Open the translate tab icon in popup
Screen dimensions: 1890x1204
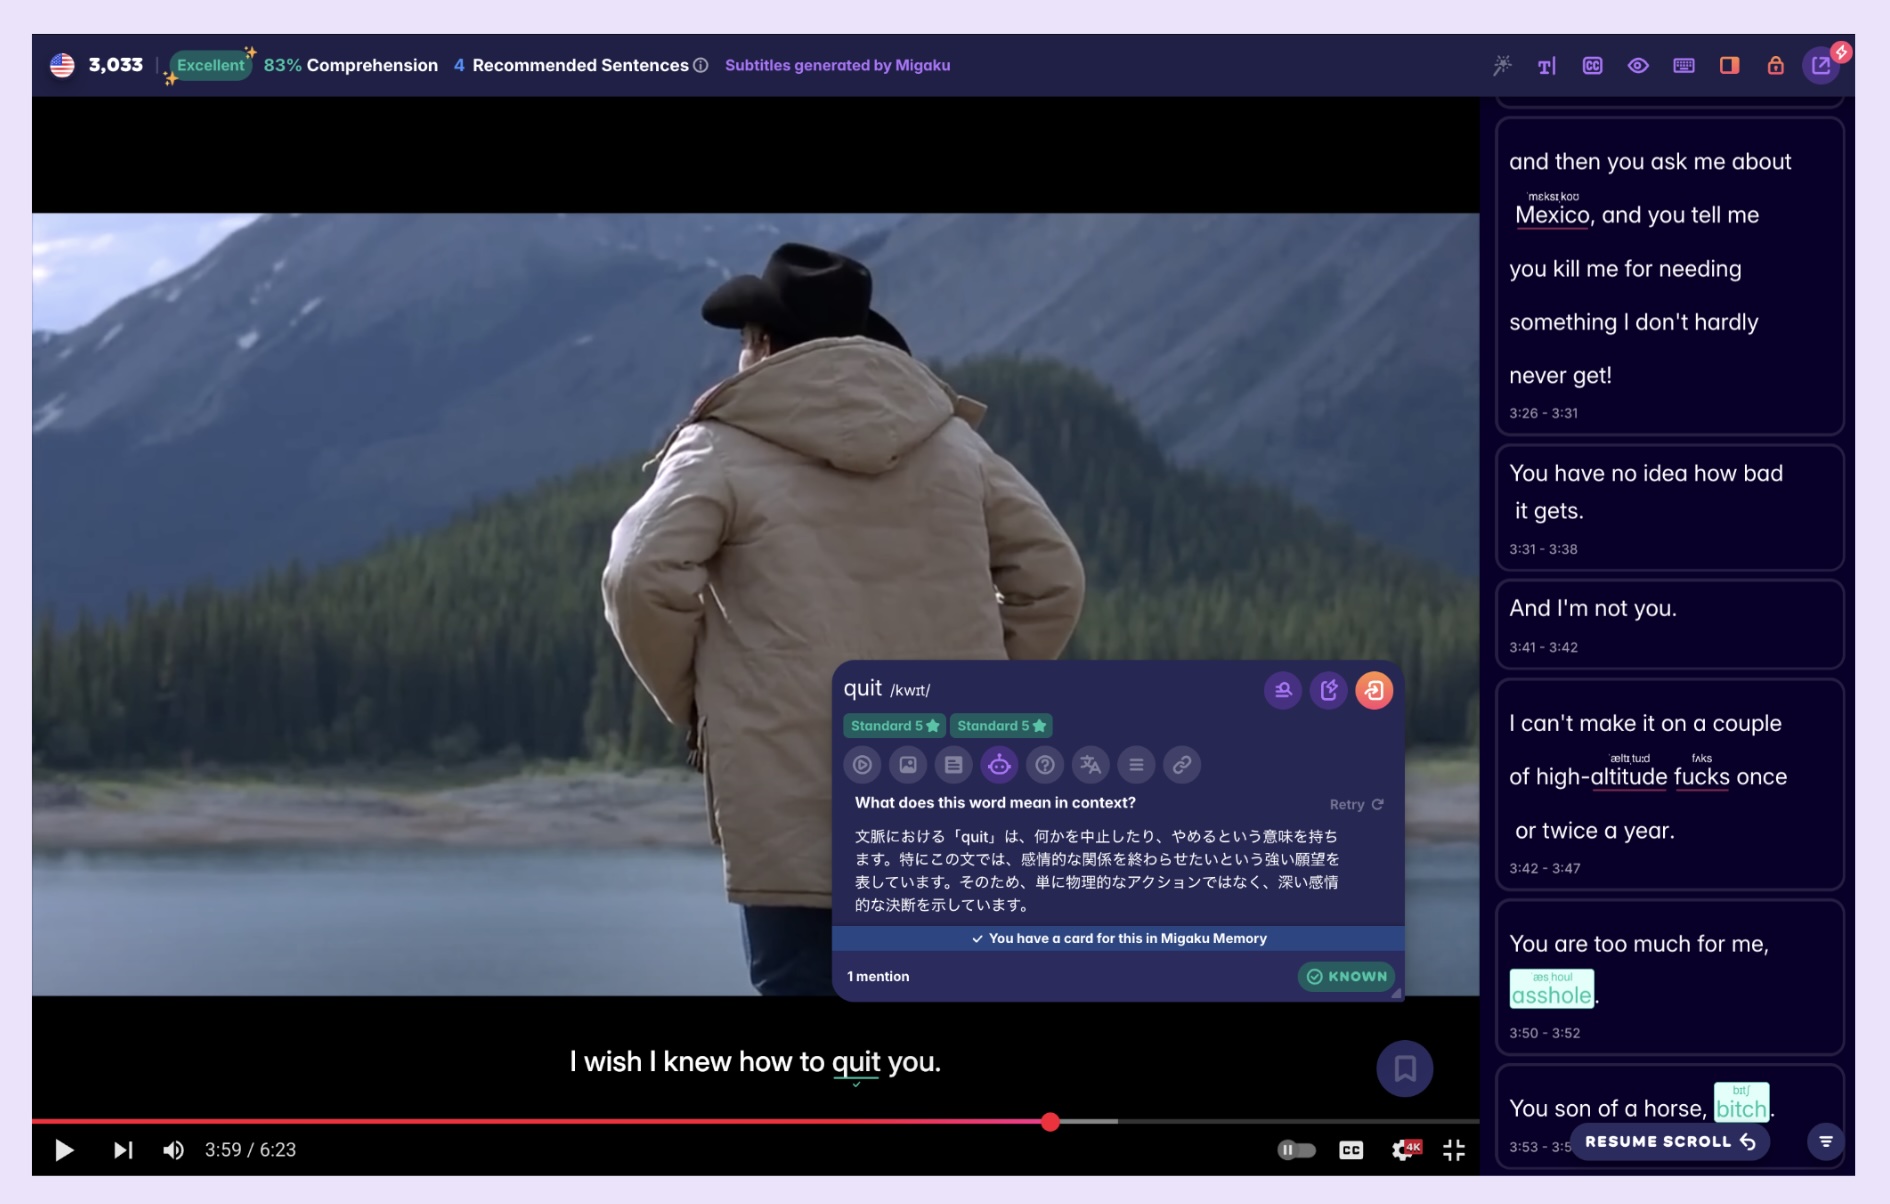point(1090,765)
